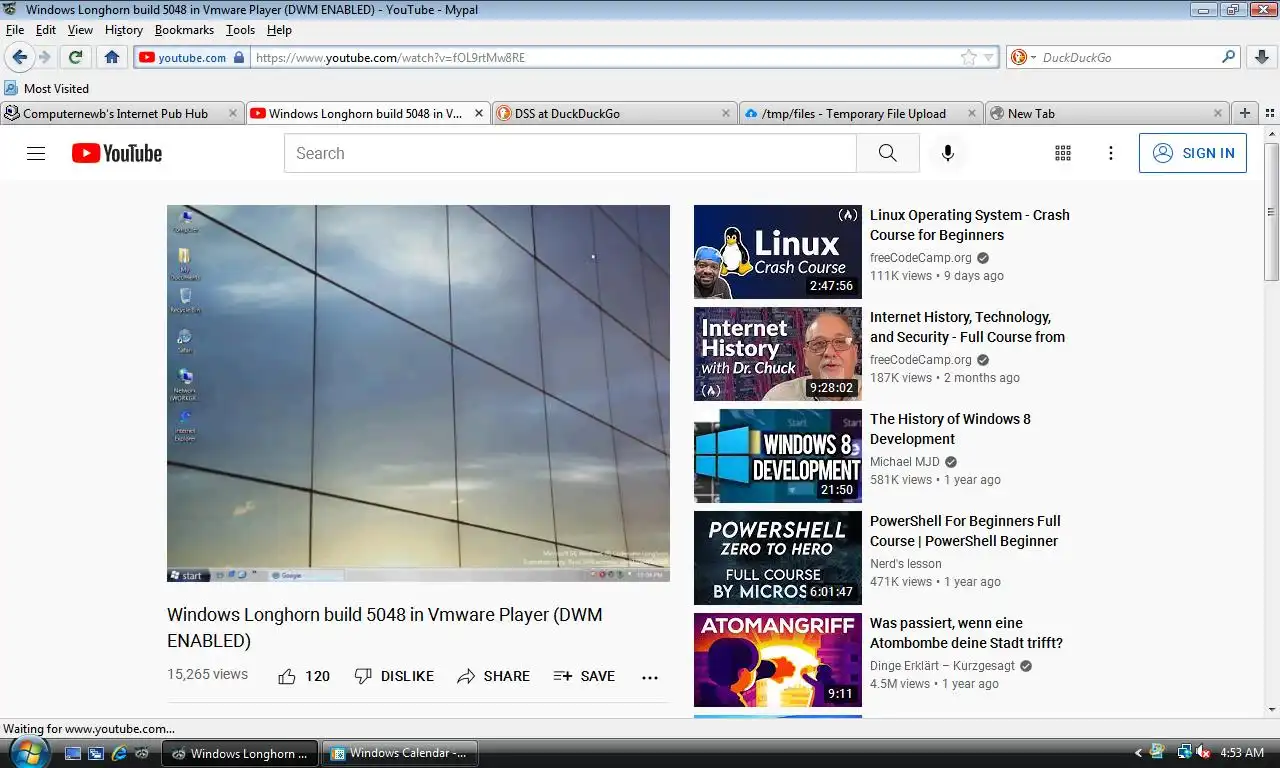Screen dimensions: 1280x768
Task: Open the Dinge Erklärt – Kurzgesagt channel name
Action: (x=942, y=666)
